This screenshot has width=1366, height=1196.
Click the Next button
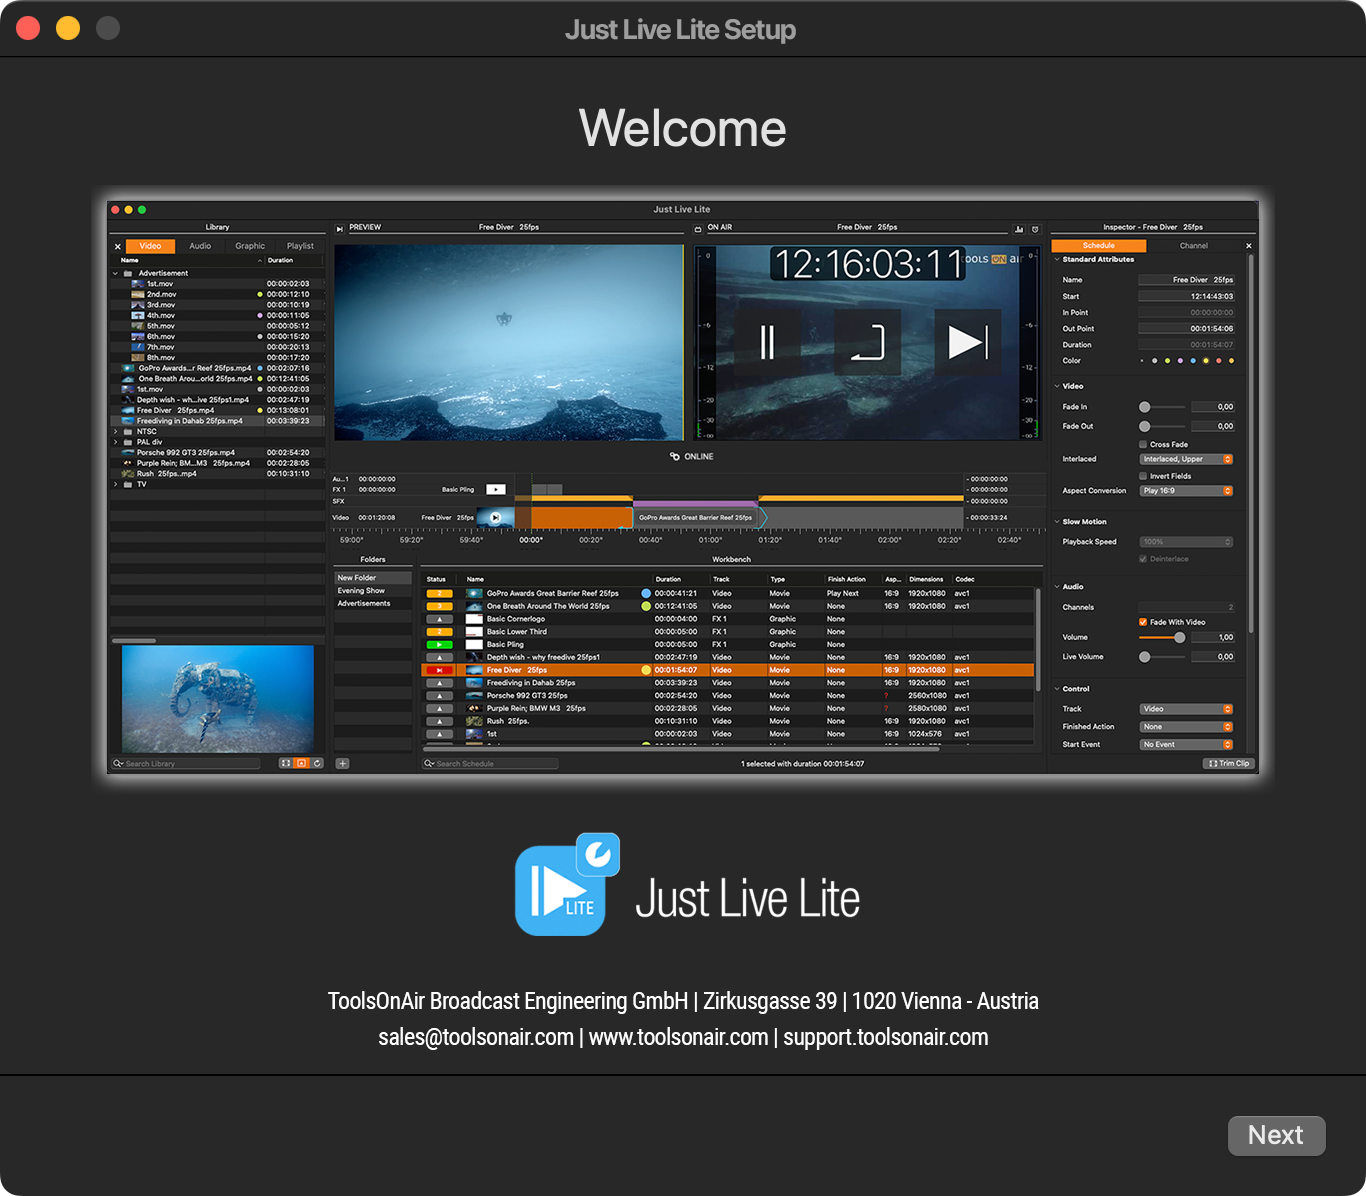pos(1276,1136)
